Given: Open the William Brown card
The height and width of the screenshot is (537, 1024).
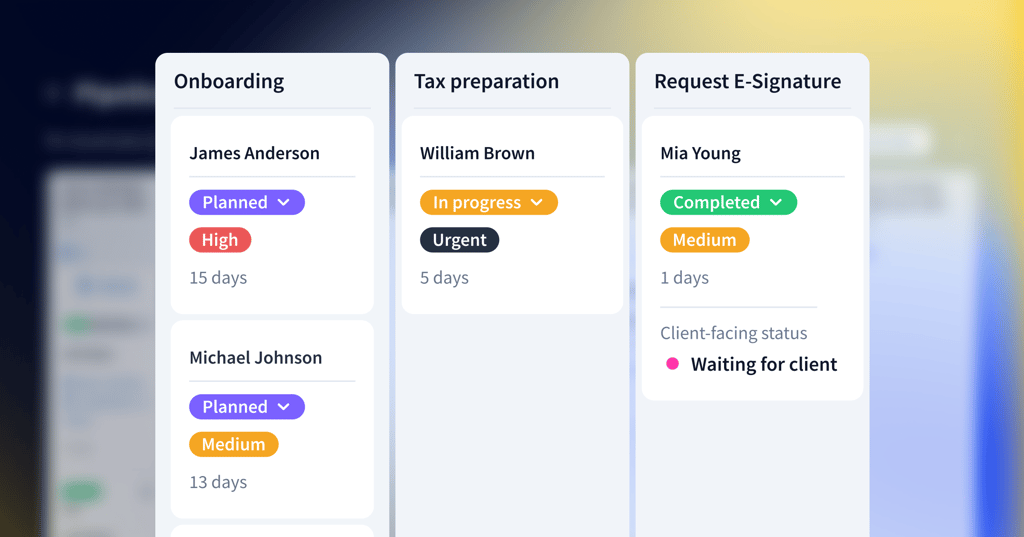Looking at the screenshot, I should tap(477, 153).
